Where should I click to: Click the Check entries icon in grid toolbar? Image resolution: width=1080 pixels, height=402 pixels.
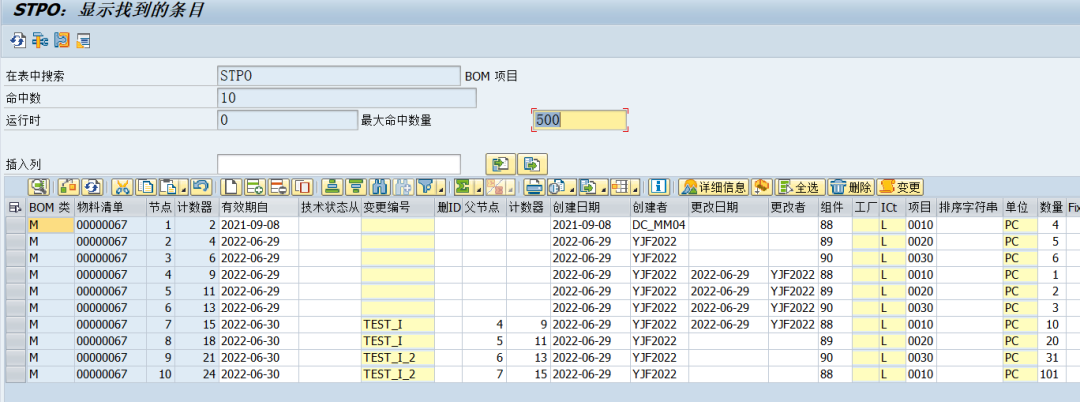coord(69,187)
